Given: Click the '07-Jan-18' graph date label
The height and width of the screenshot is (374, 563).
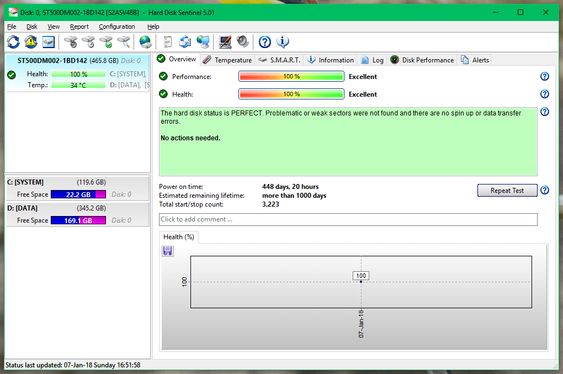Looking at the screenshot, I should 361,323.
